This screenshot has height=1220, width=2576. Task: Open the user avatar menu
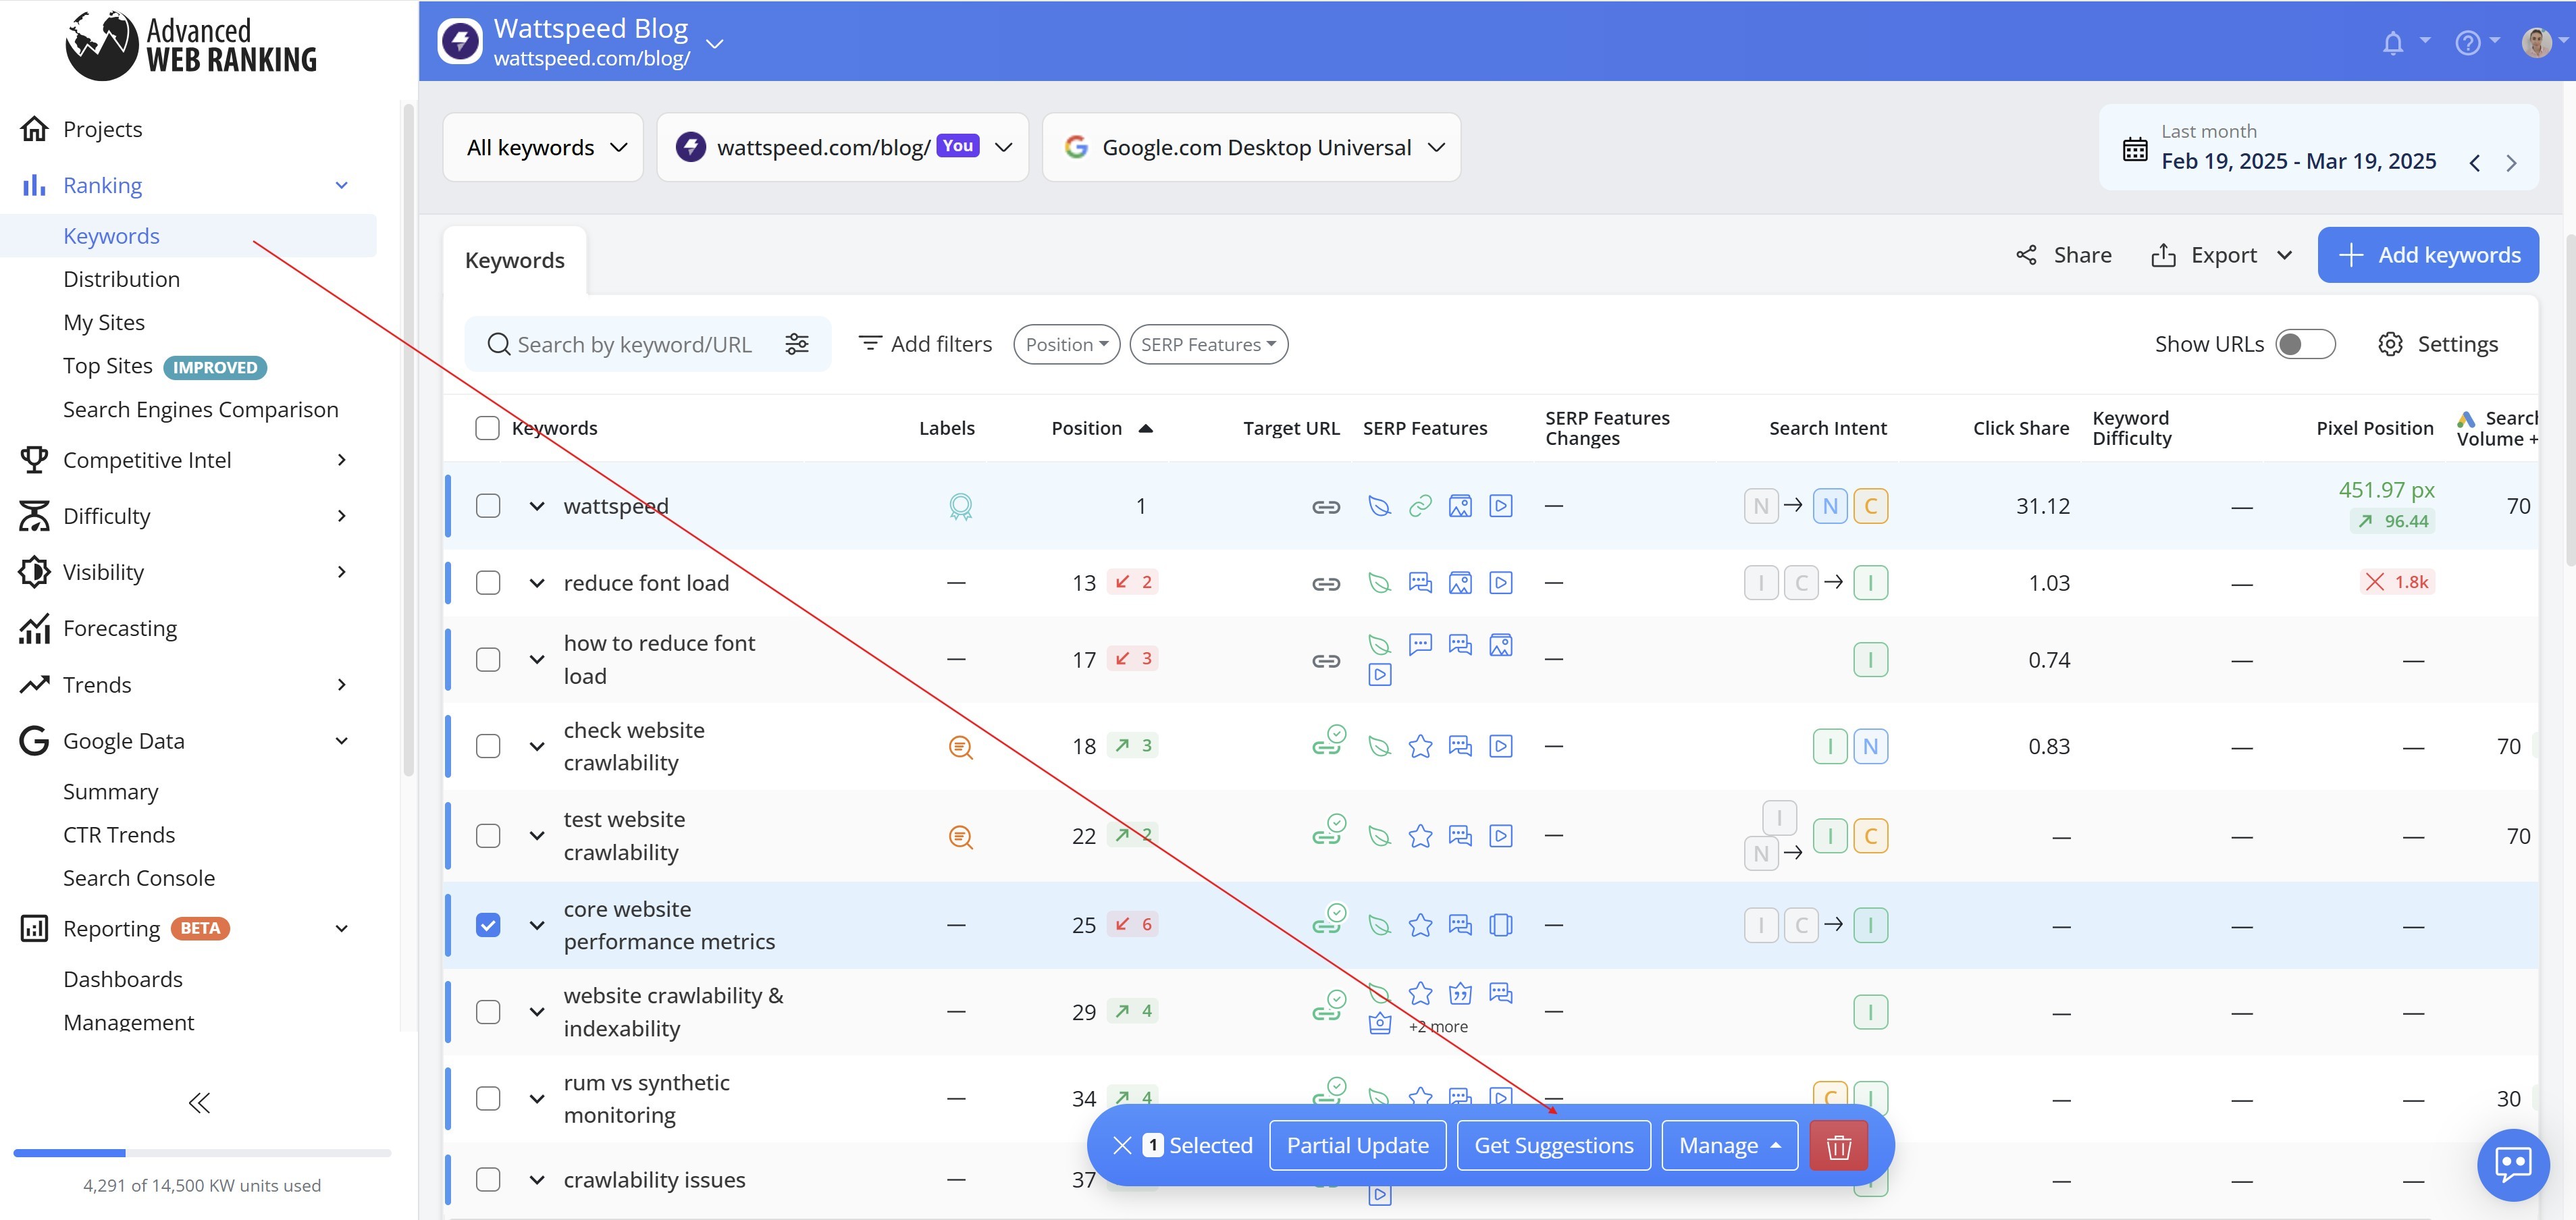coord(2536,42)
